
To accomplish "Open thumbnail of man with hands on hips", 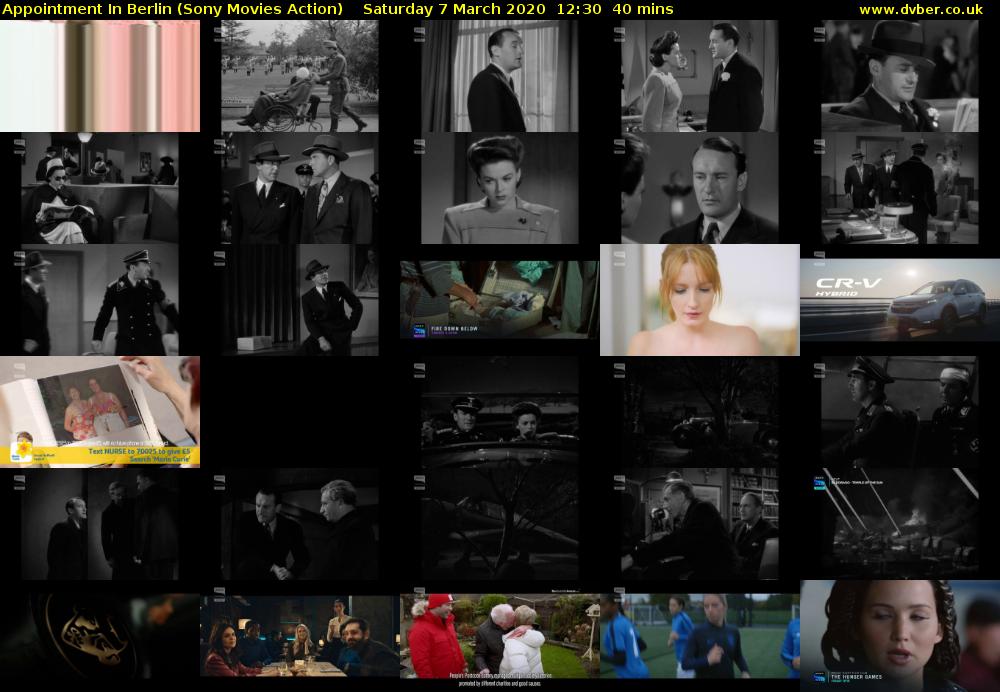I will [300, 300].
